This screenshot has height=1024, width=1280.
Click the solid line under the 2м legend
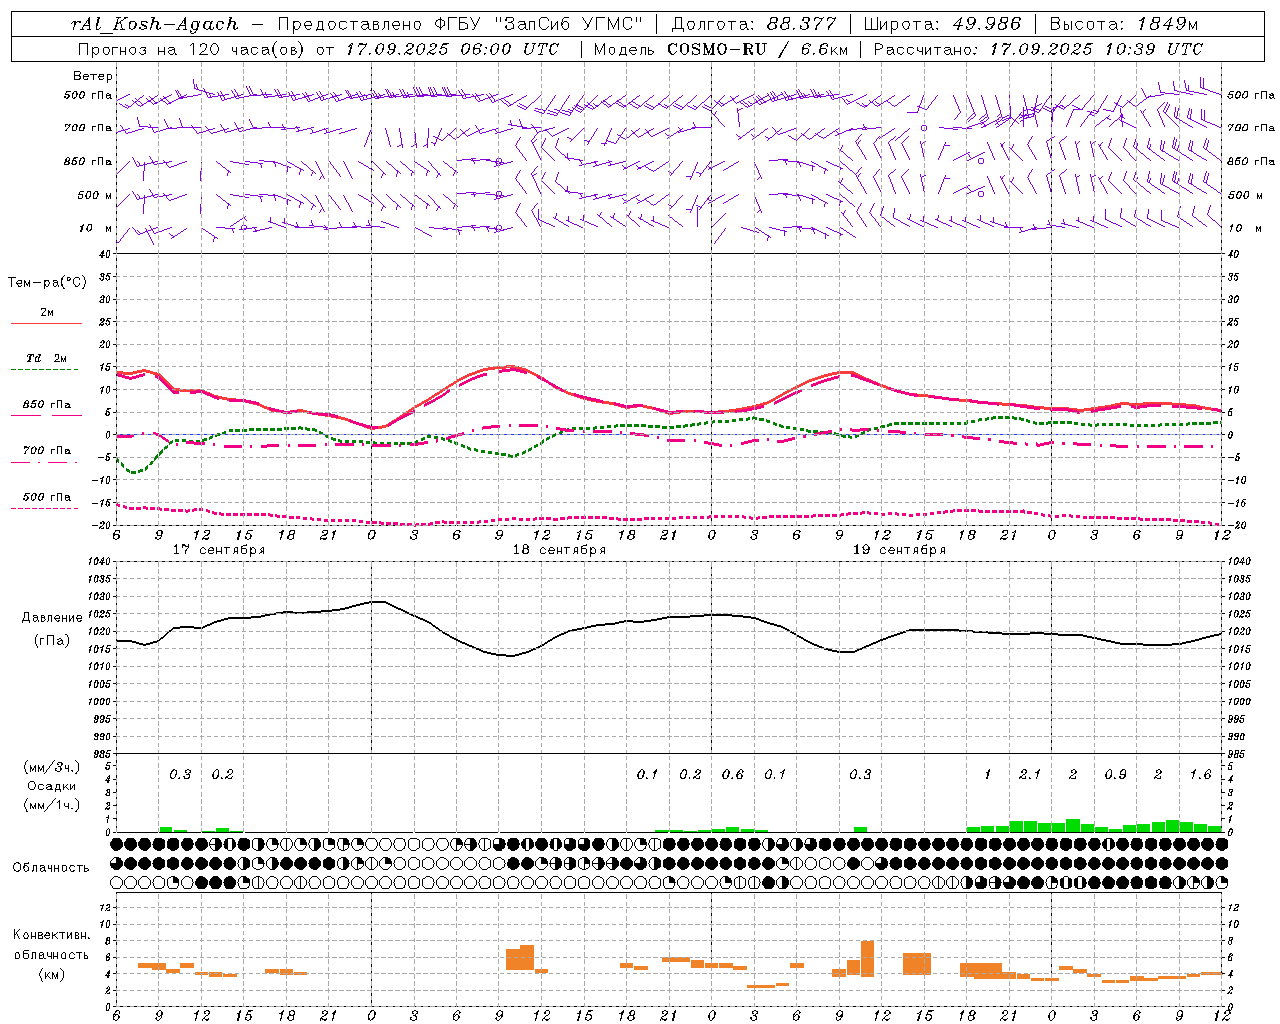[x=46, y=324]
